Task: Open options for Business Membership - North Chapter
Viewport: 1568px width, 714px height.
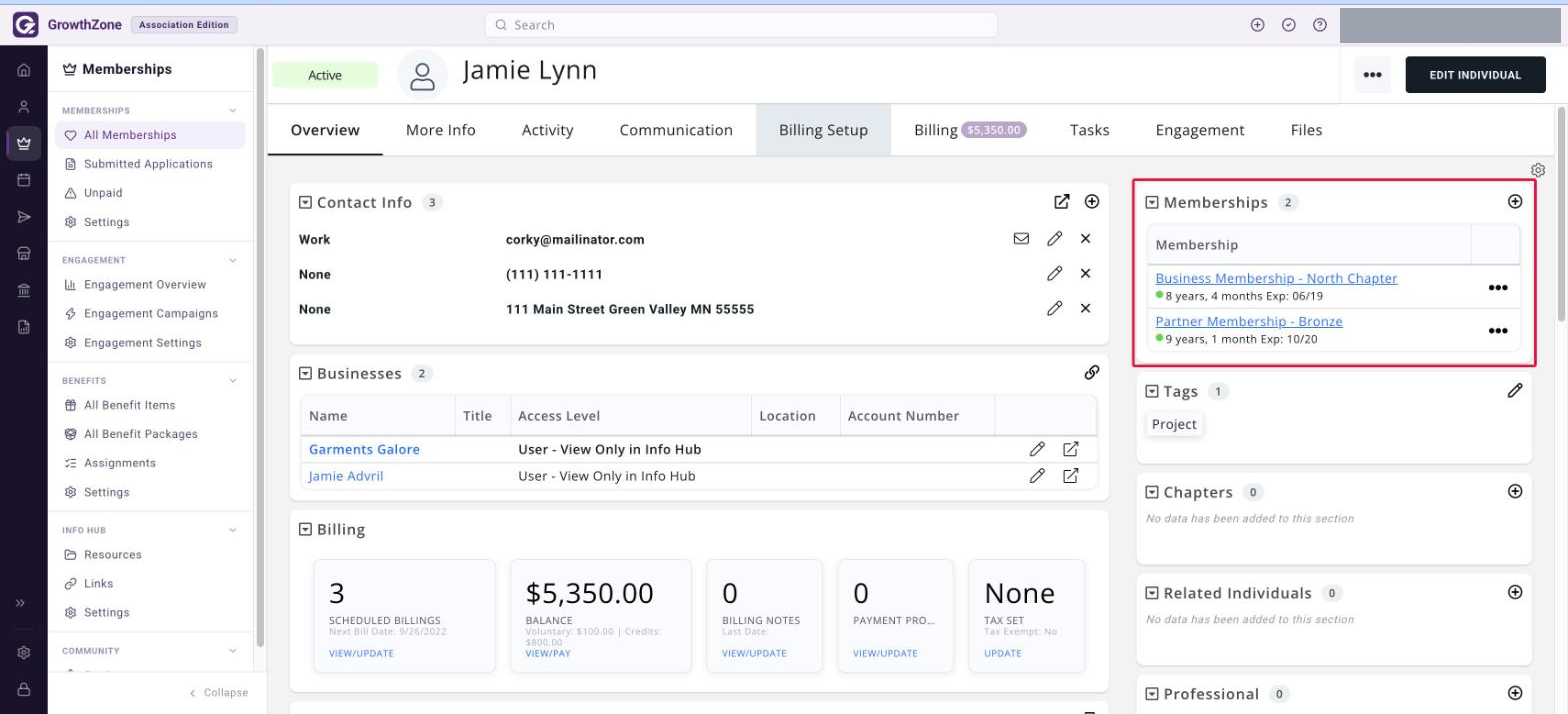Action: 1498,288
